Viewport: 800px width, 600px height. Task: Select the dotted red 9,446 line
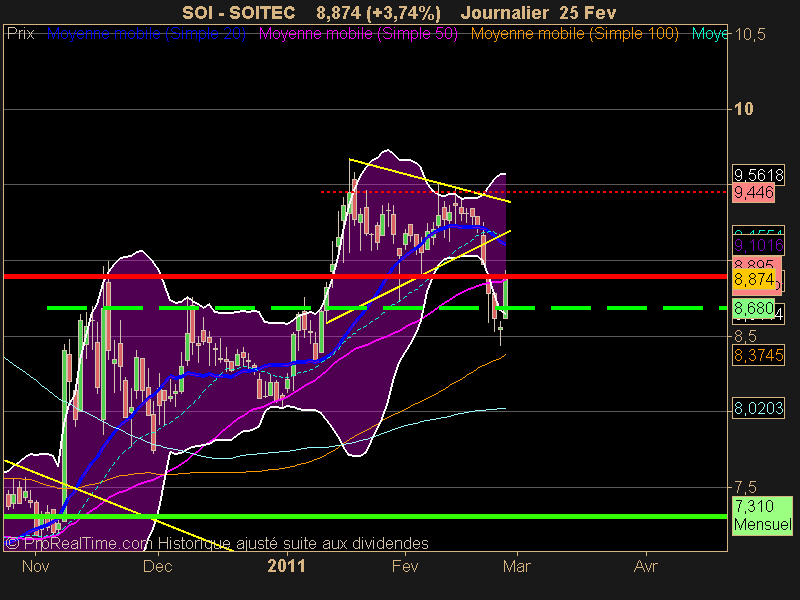pos(523,192)
